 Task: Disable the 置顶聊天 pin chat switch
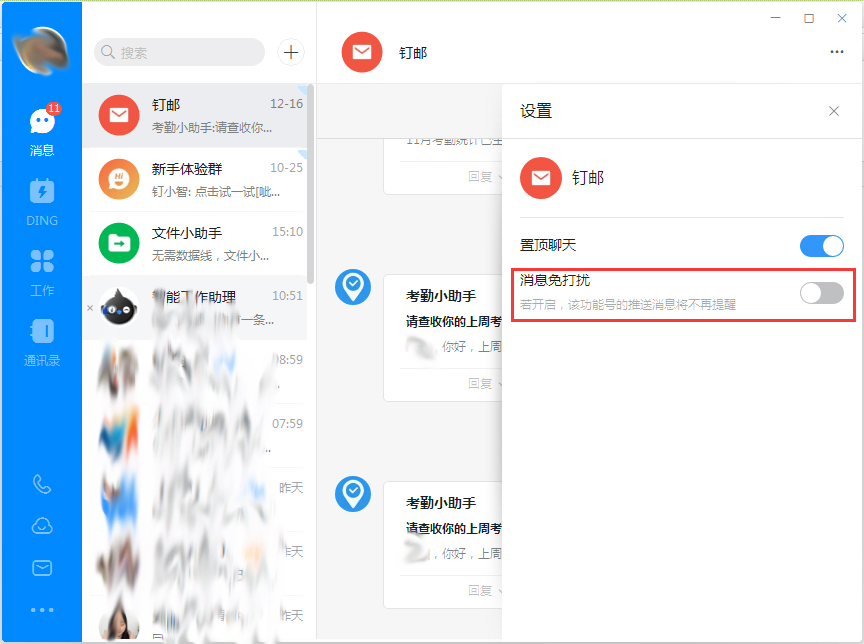pos(821,245)
